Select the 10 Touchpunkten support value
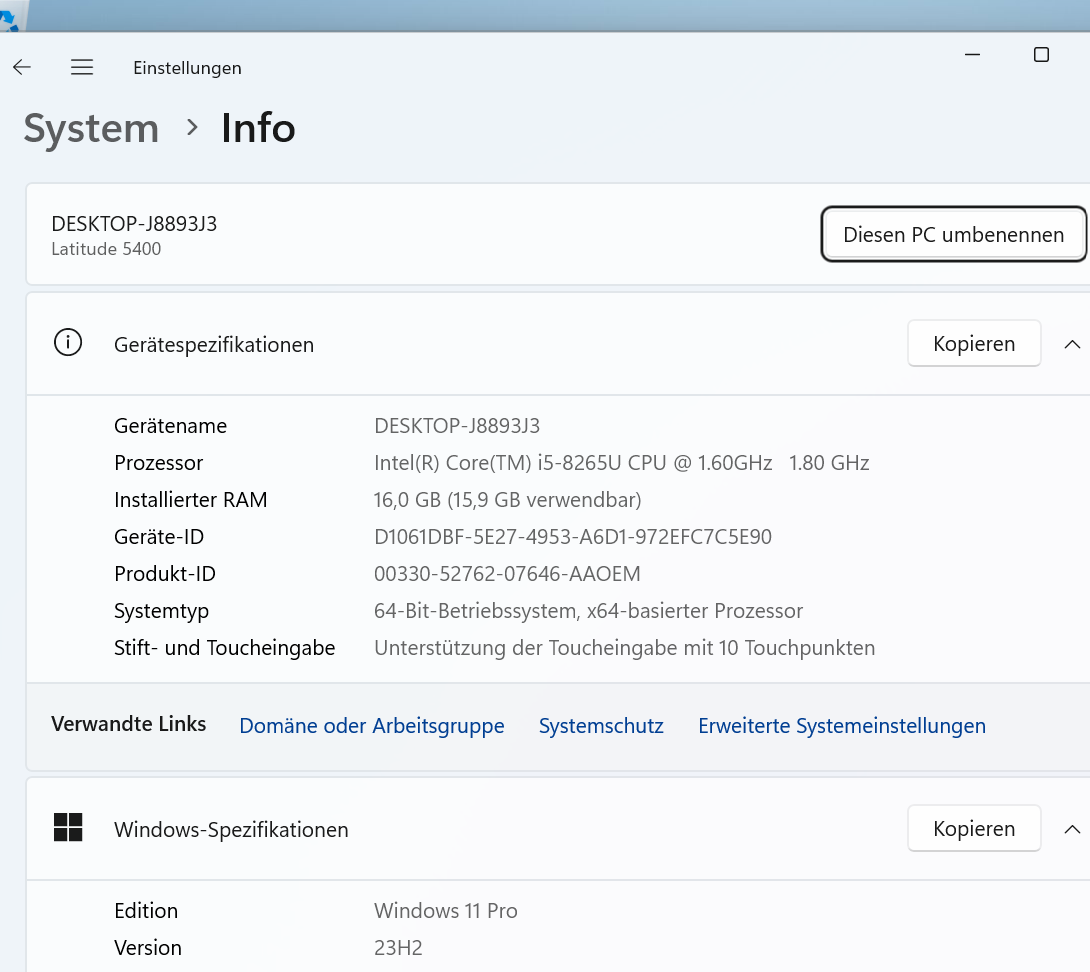Image resolution: width=1090 pixels, height=972 pixels. [x=624, y=648]
